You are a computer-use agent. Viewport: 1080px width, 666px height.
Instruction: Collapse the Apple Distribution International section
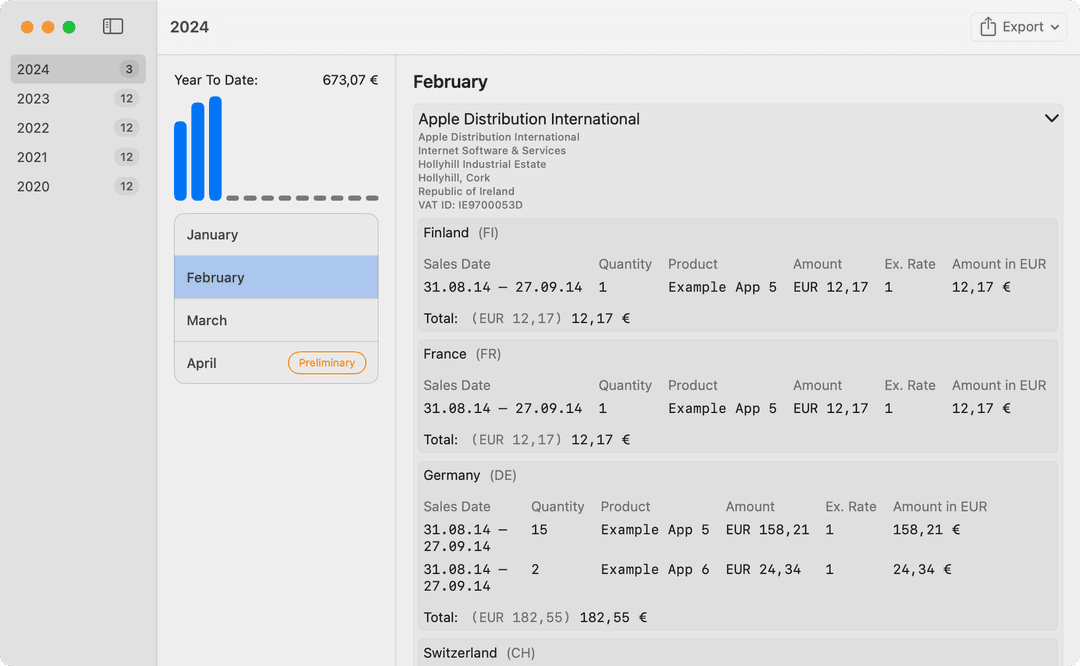tap(1051, 118)
